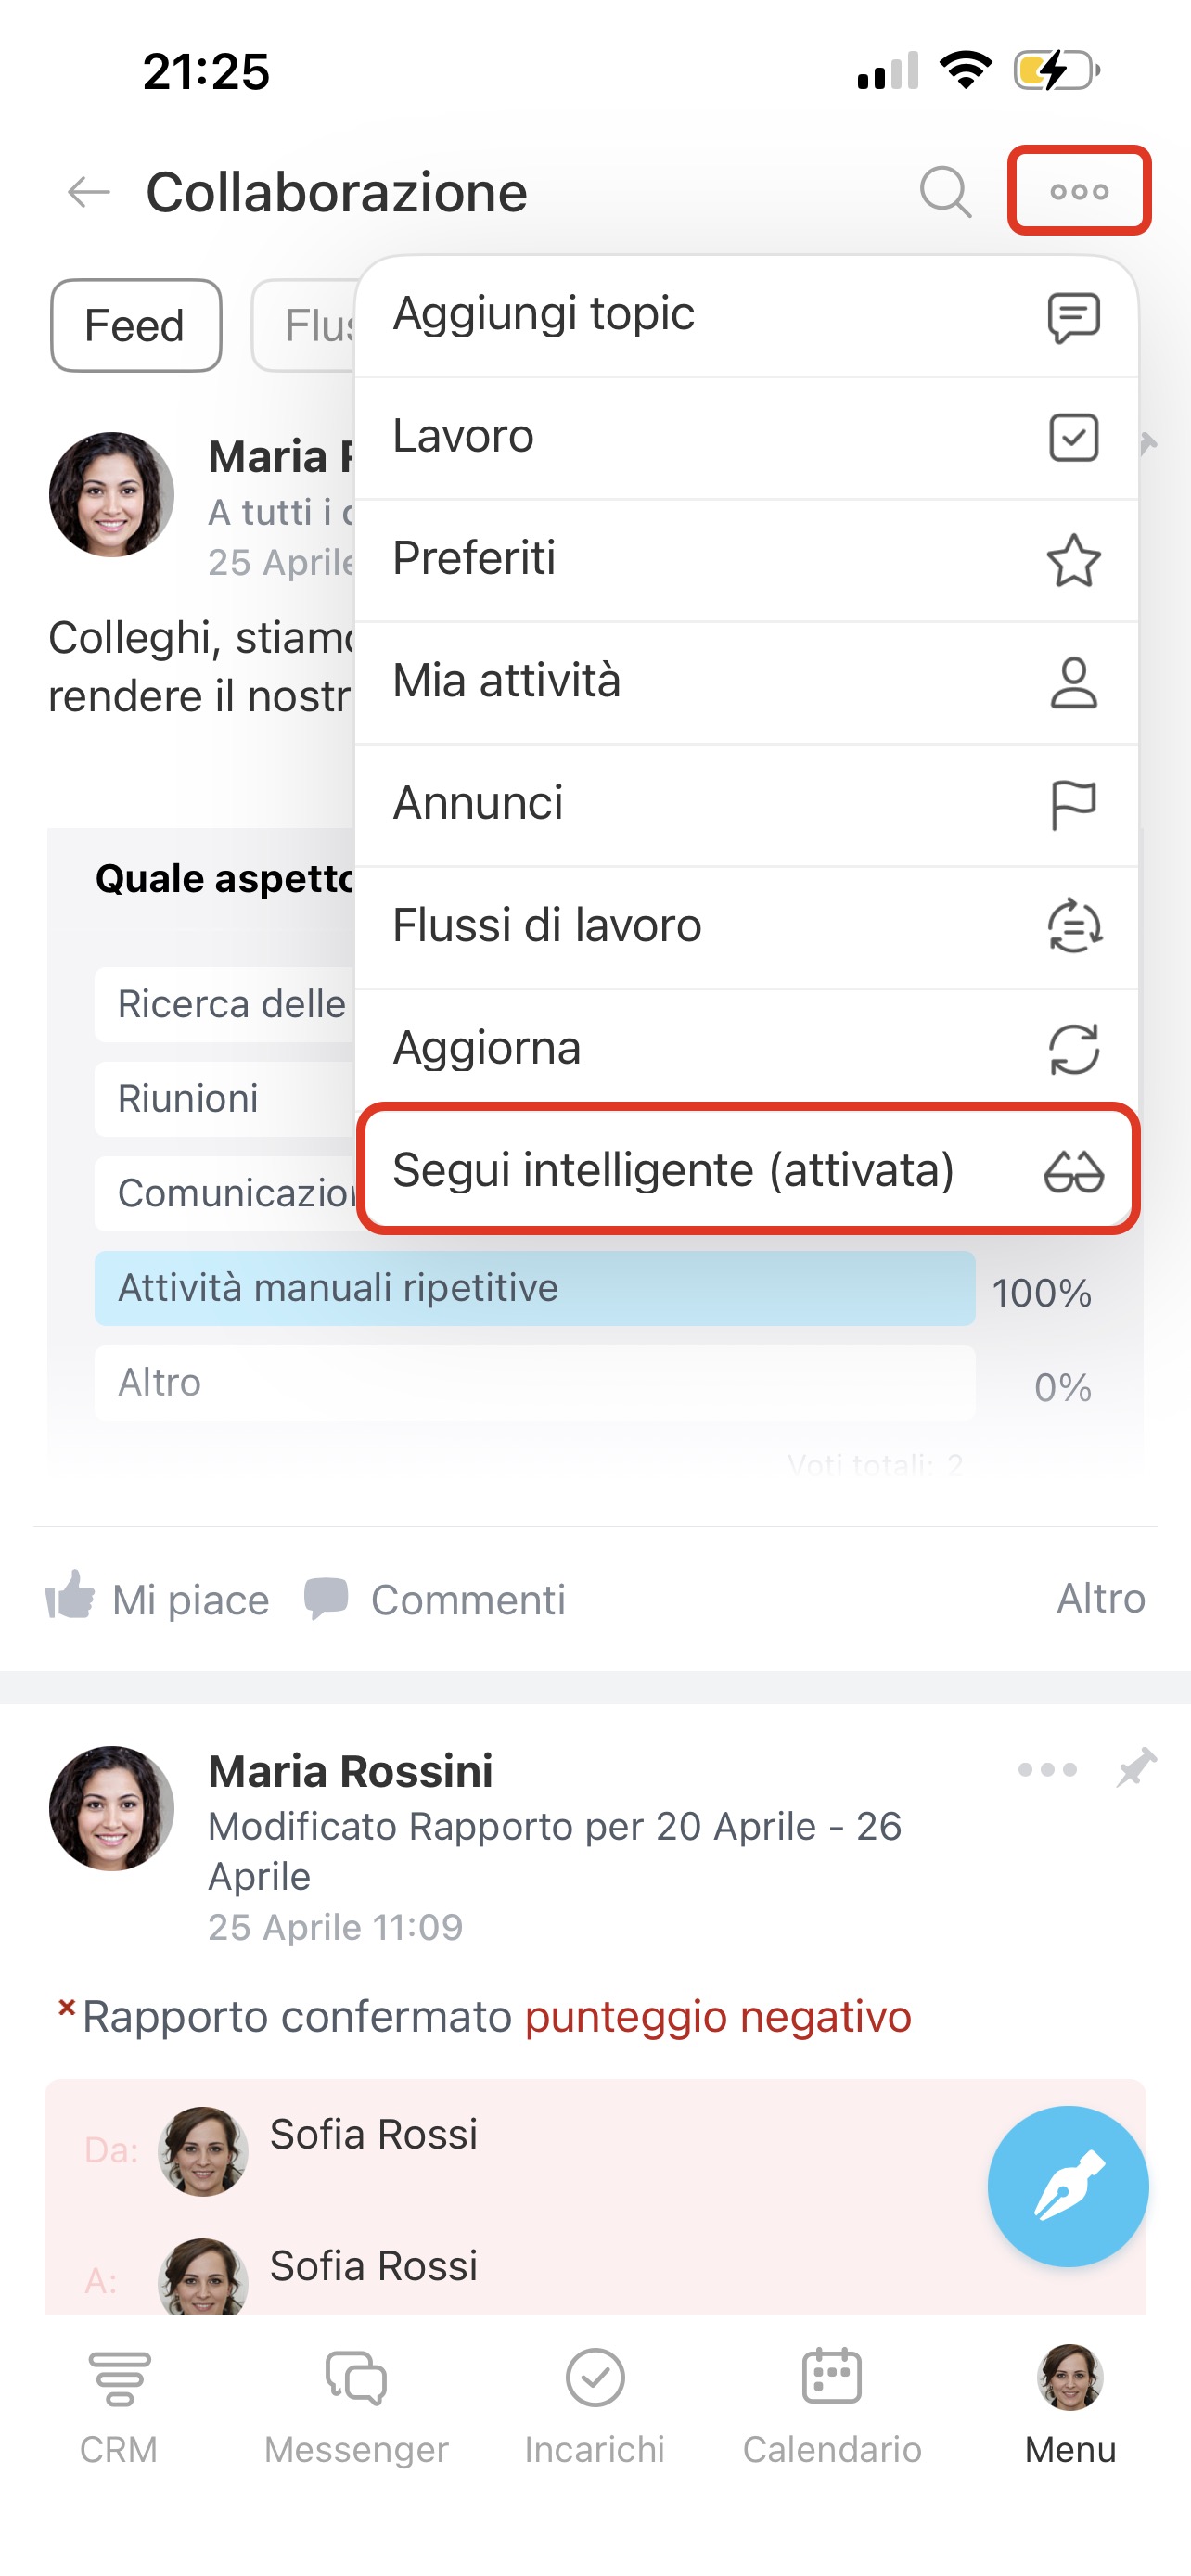1191x2576 pixels.
Task: Choose the Altro poll answer
Action: point(534,1383)
